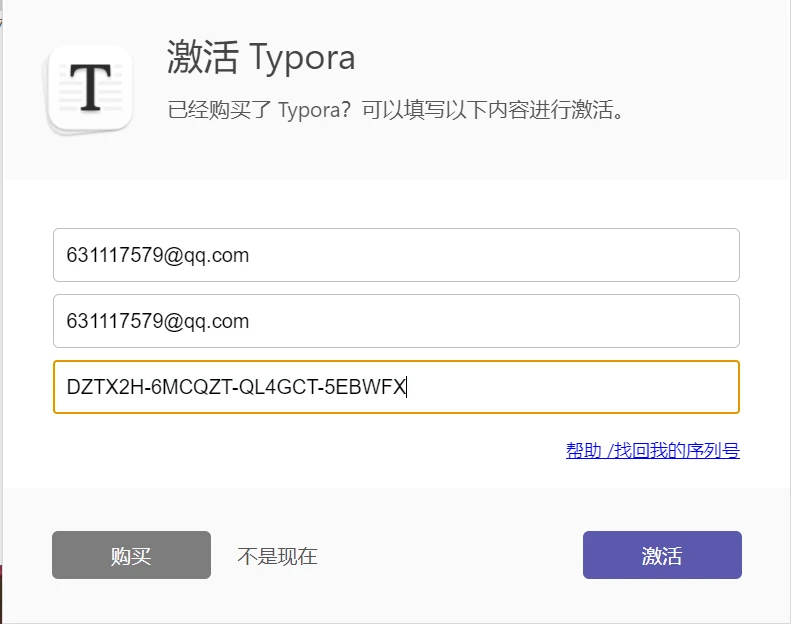Click the word 激活 in the heading
Screen dimensions: 791x624
[x=203, y=58]
